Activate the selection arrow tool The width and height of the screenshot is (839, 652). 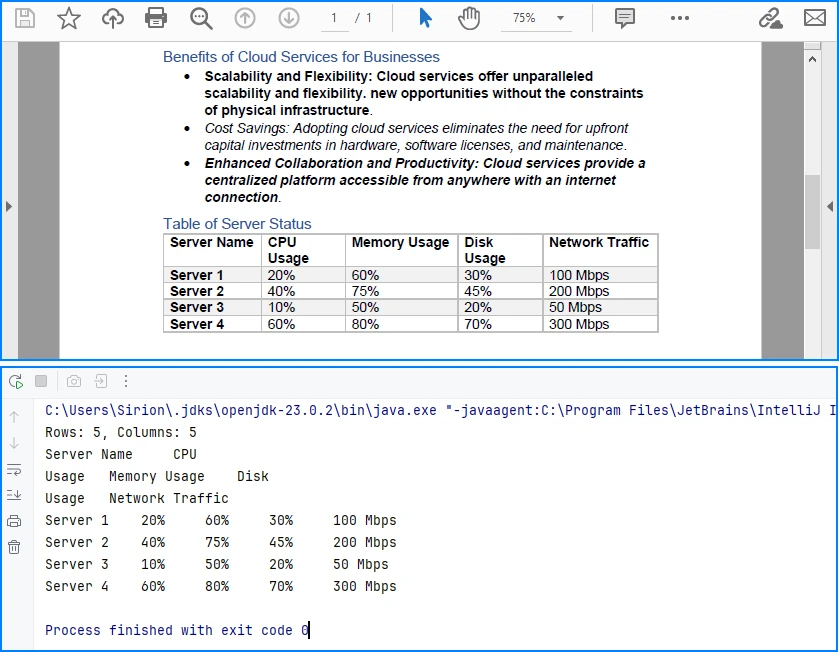tap(424, 17)
